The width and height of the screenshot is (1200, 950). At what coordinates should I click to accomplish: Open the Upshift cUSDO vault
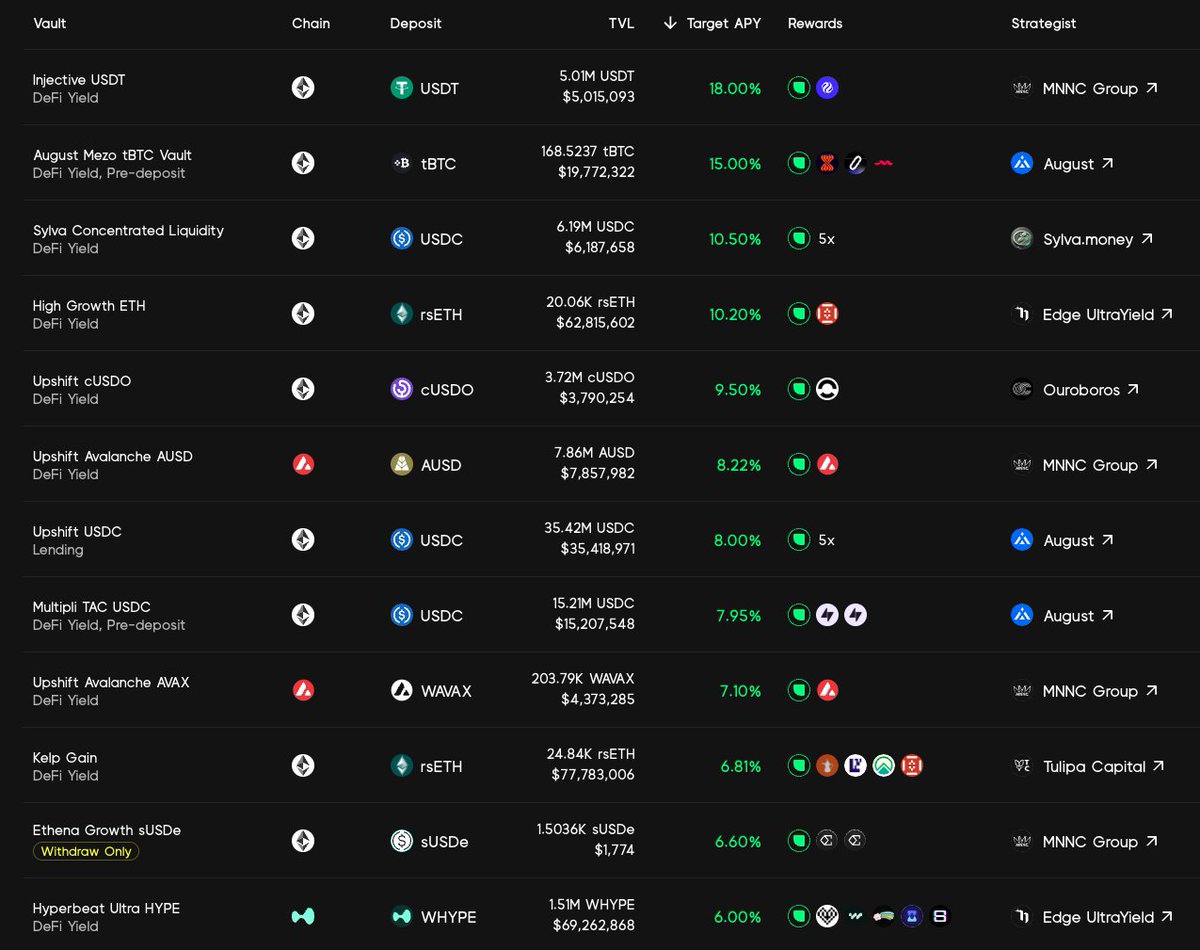[82, 381]
